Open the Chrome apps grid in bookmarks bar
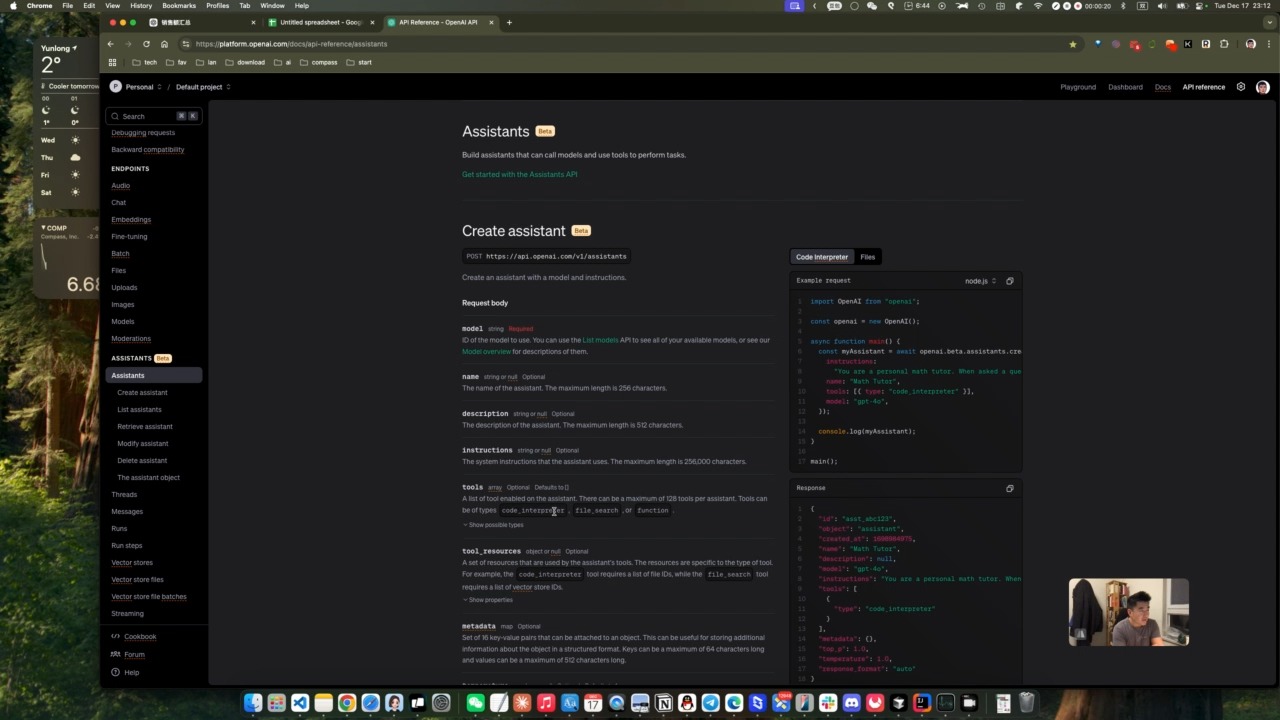 (x=112, y=62)
